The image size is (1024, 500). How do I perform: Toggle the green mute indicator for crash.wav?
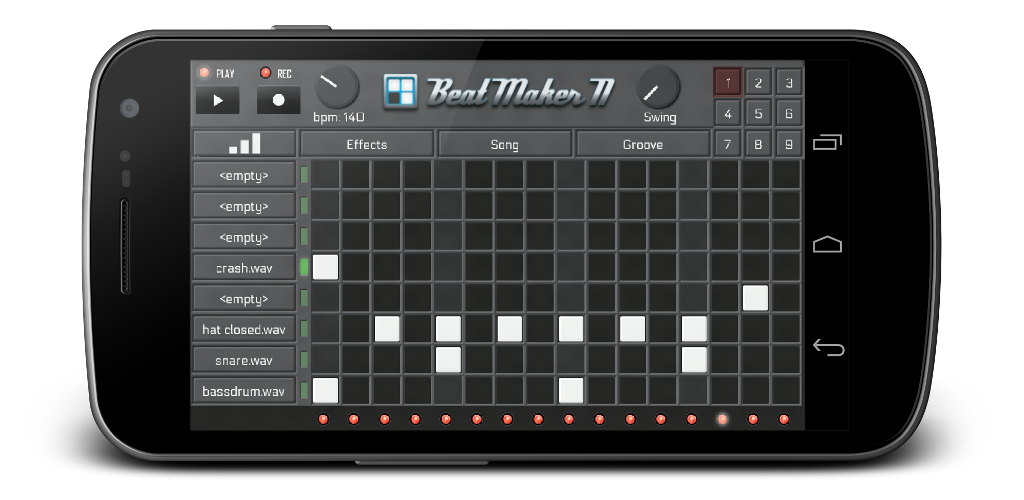point(304,268)
